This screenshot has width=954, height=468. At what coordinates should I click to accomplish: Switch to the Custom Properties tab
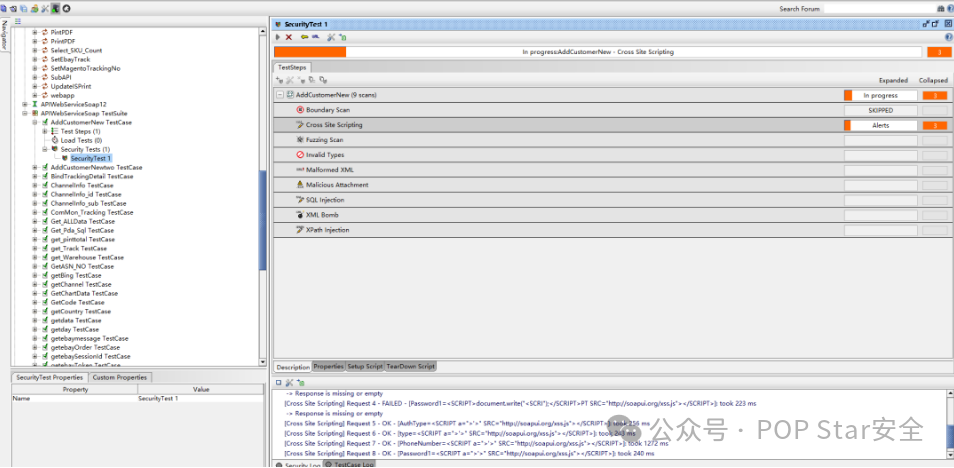[x=120, y=378]
